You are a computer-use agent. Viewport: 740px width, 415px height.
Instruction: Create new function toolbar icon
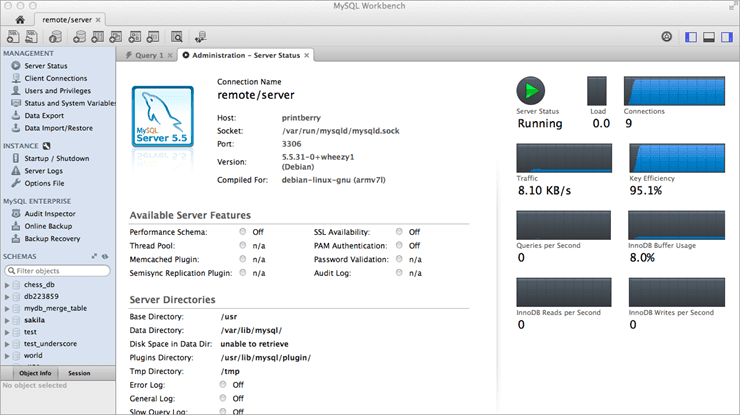click(152, 37)
